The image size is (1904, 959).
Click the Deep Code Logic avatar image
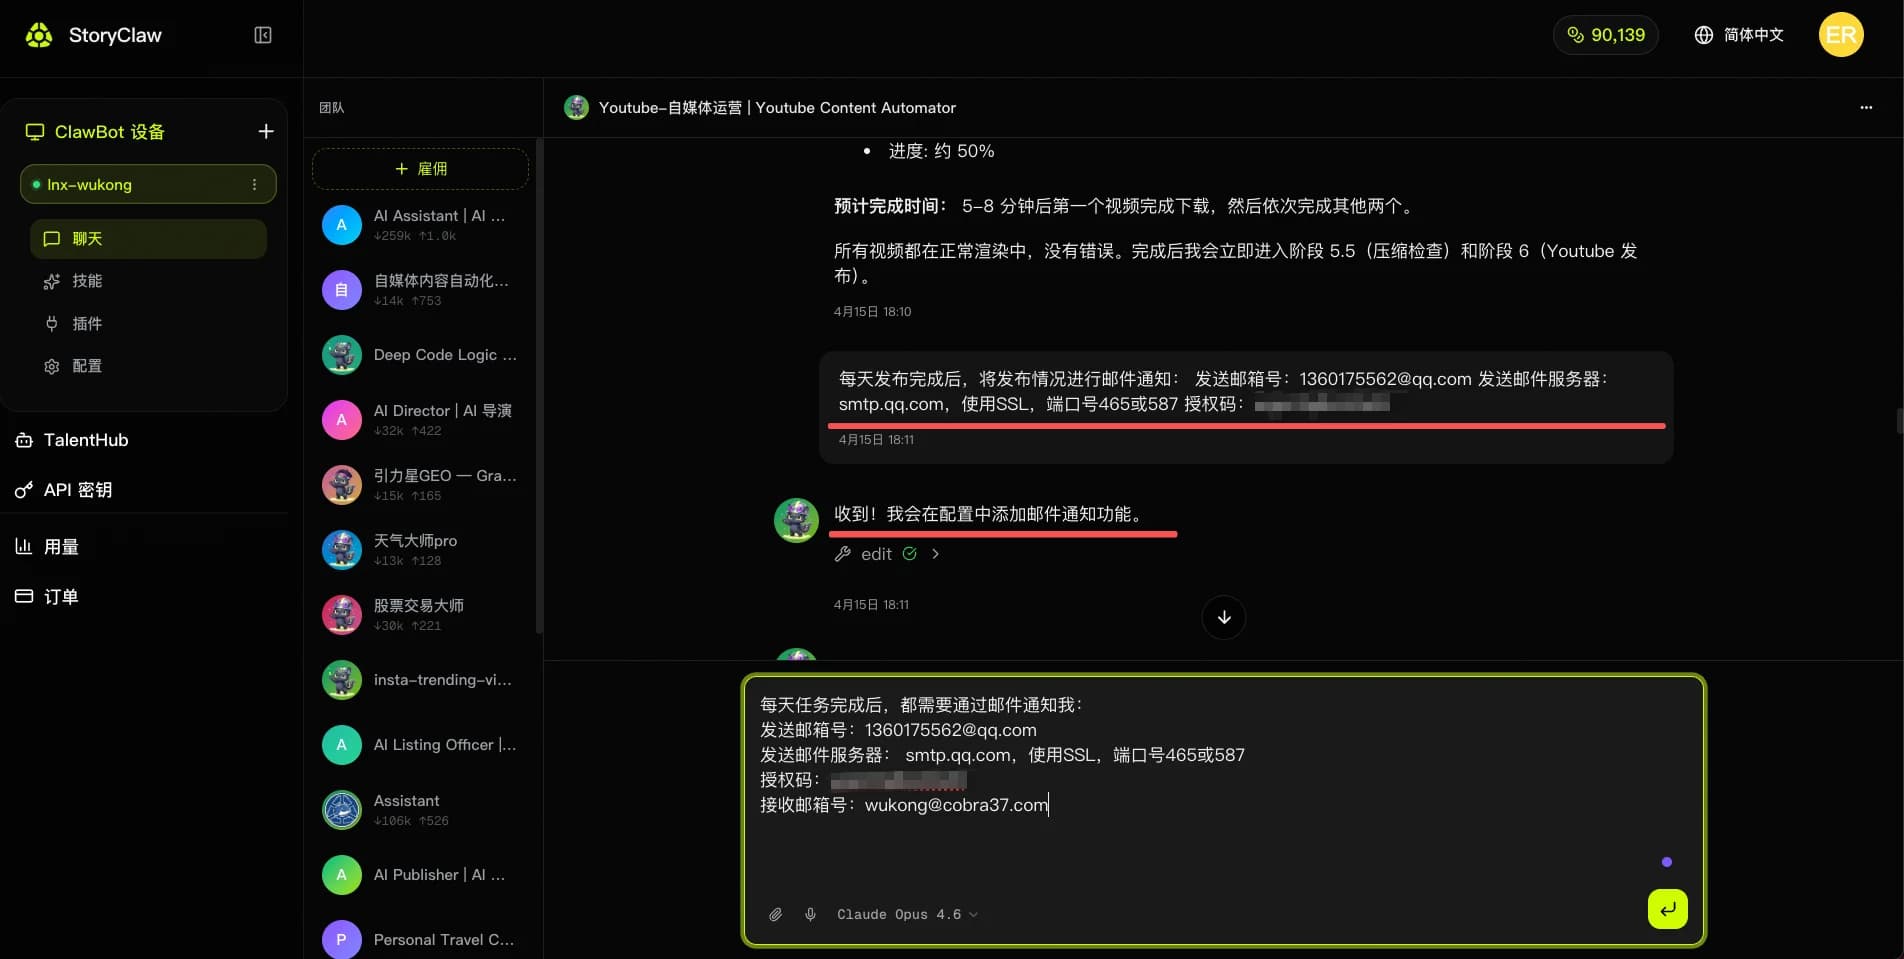[342, 355]
